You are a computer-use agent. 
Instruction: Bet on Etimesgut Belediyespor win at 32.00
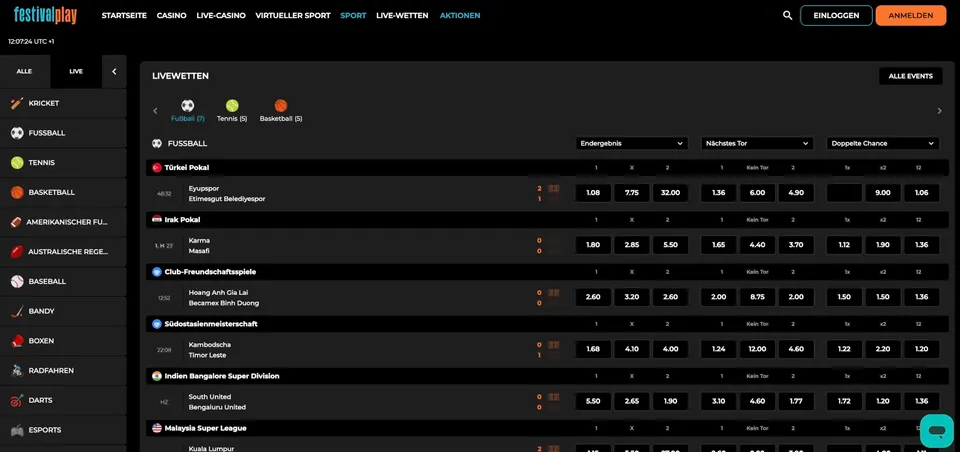[670, 193]
